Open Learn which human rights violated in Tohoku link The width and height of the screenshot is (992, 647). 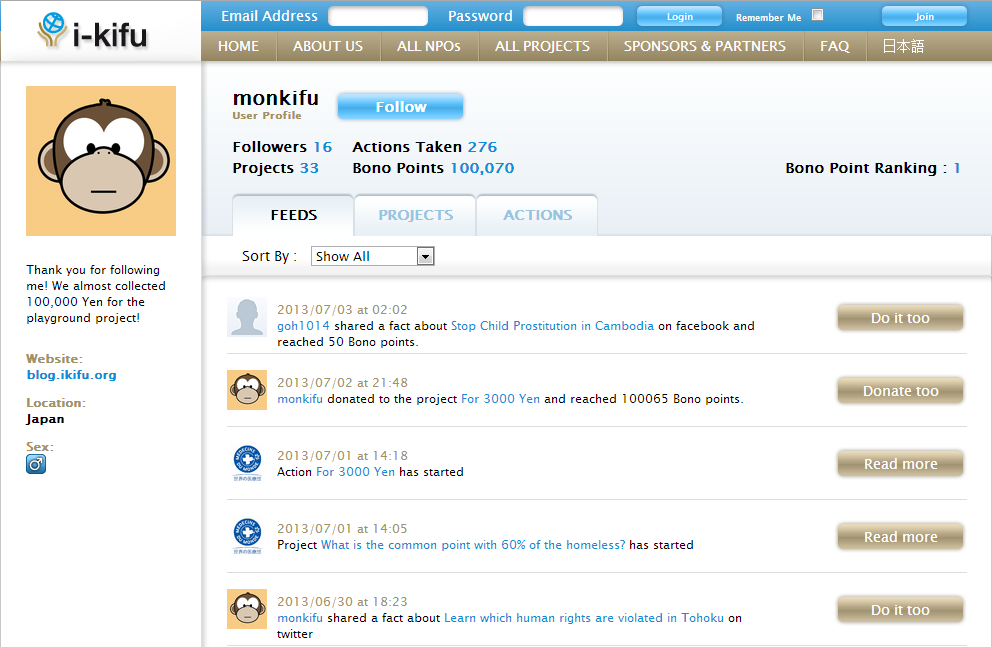[584, 618]
